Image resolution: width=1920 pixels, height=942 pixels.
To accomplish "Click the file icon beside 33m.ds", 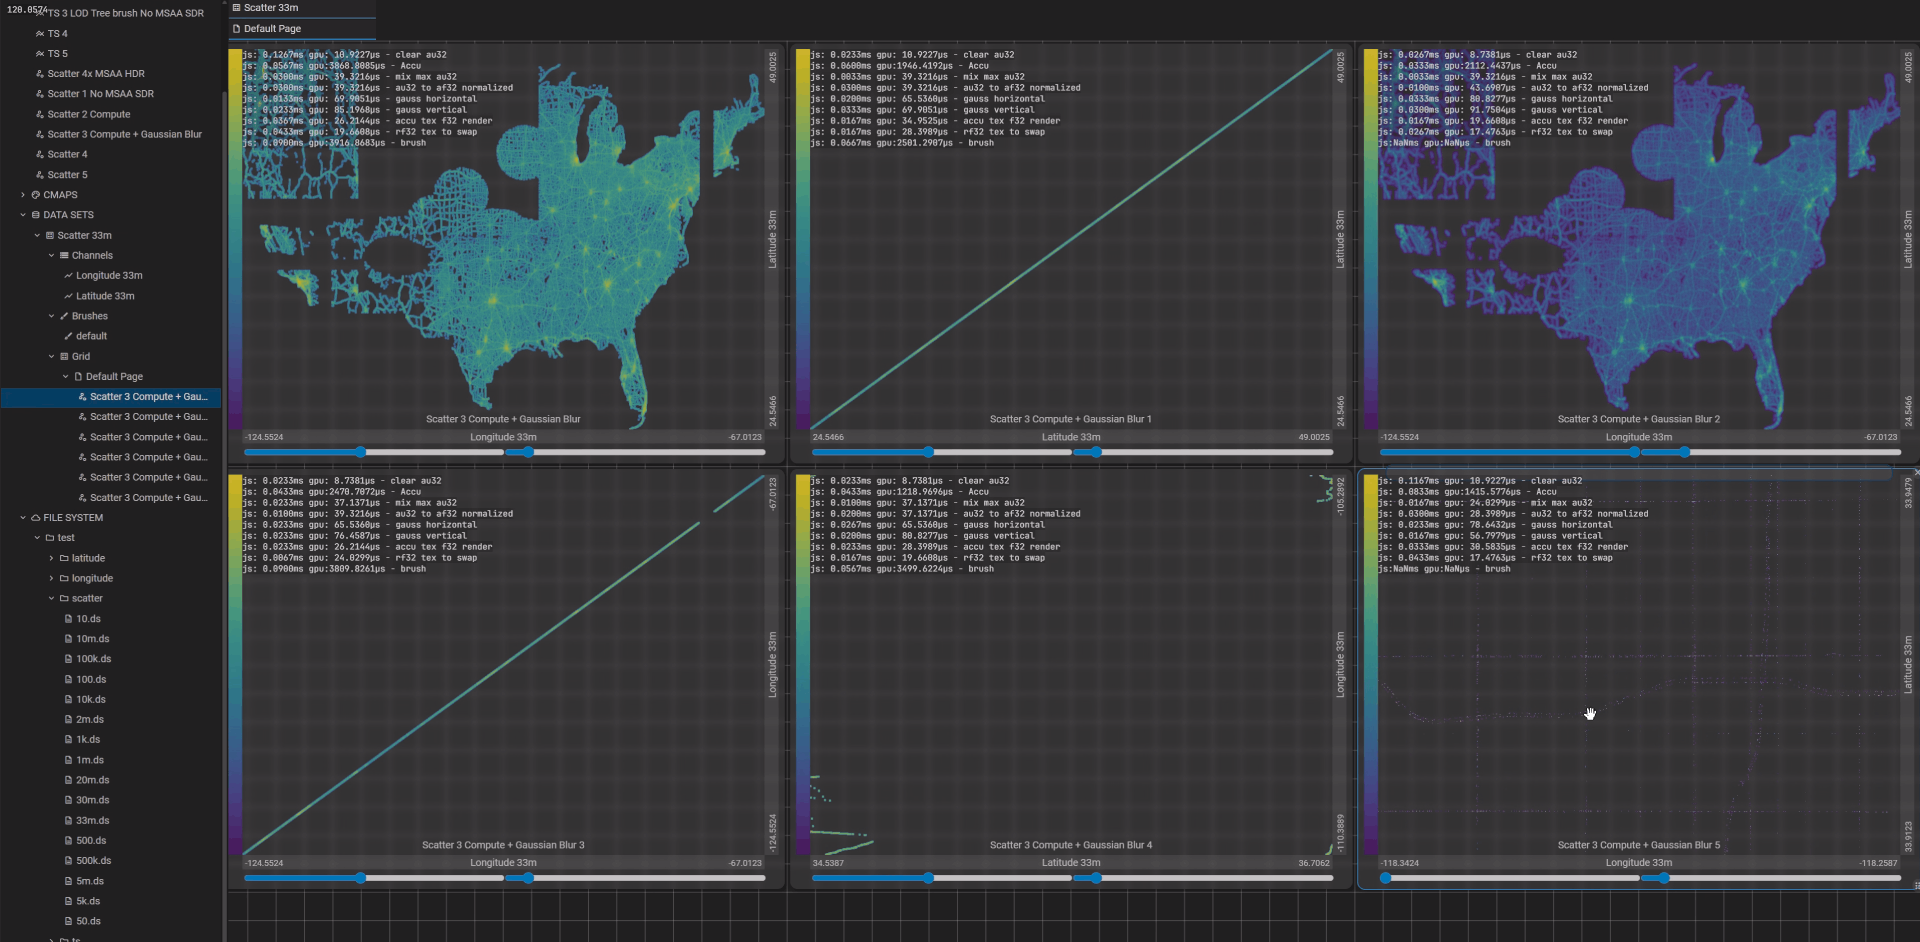I will 68,821.
